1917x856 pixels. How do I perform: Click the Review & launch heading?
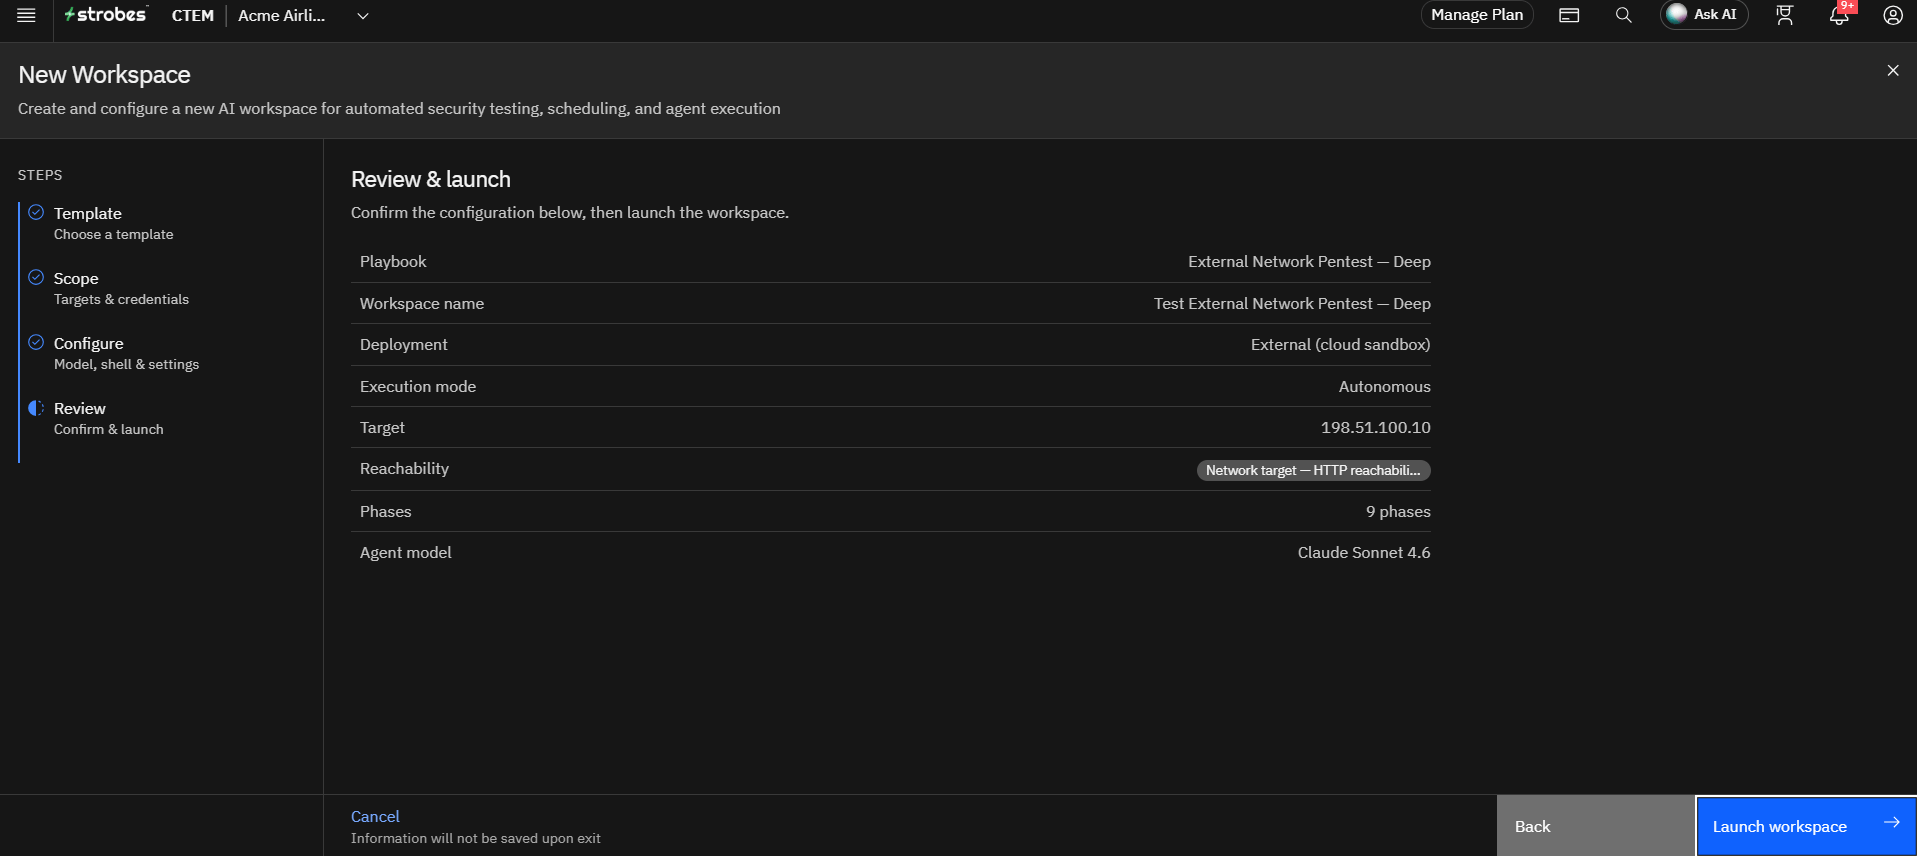pos(431,180)
